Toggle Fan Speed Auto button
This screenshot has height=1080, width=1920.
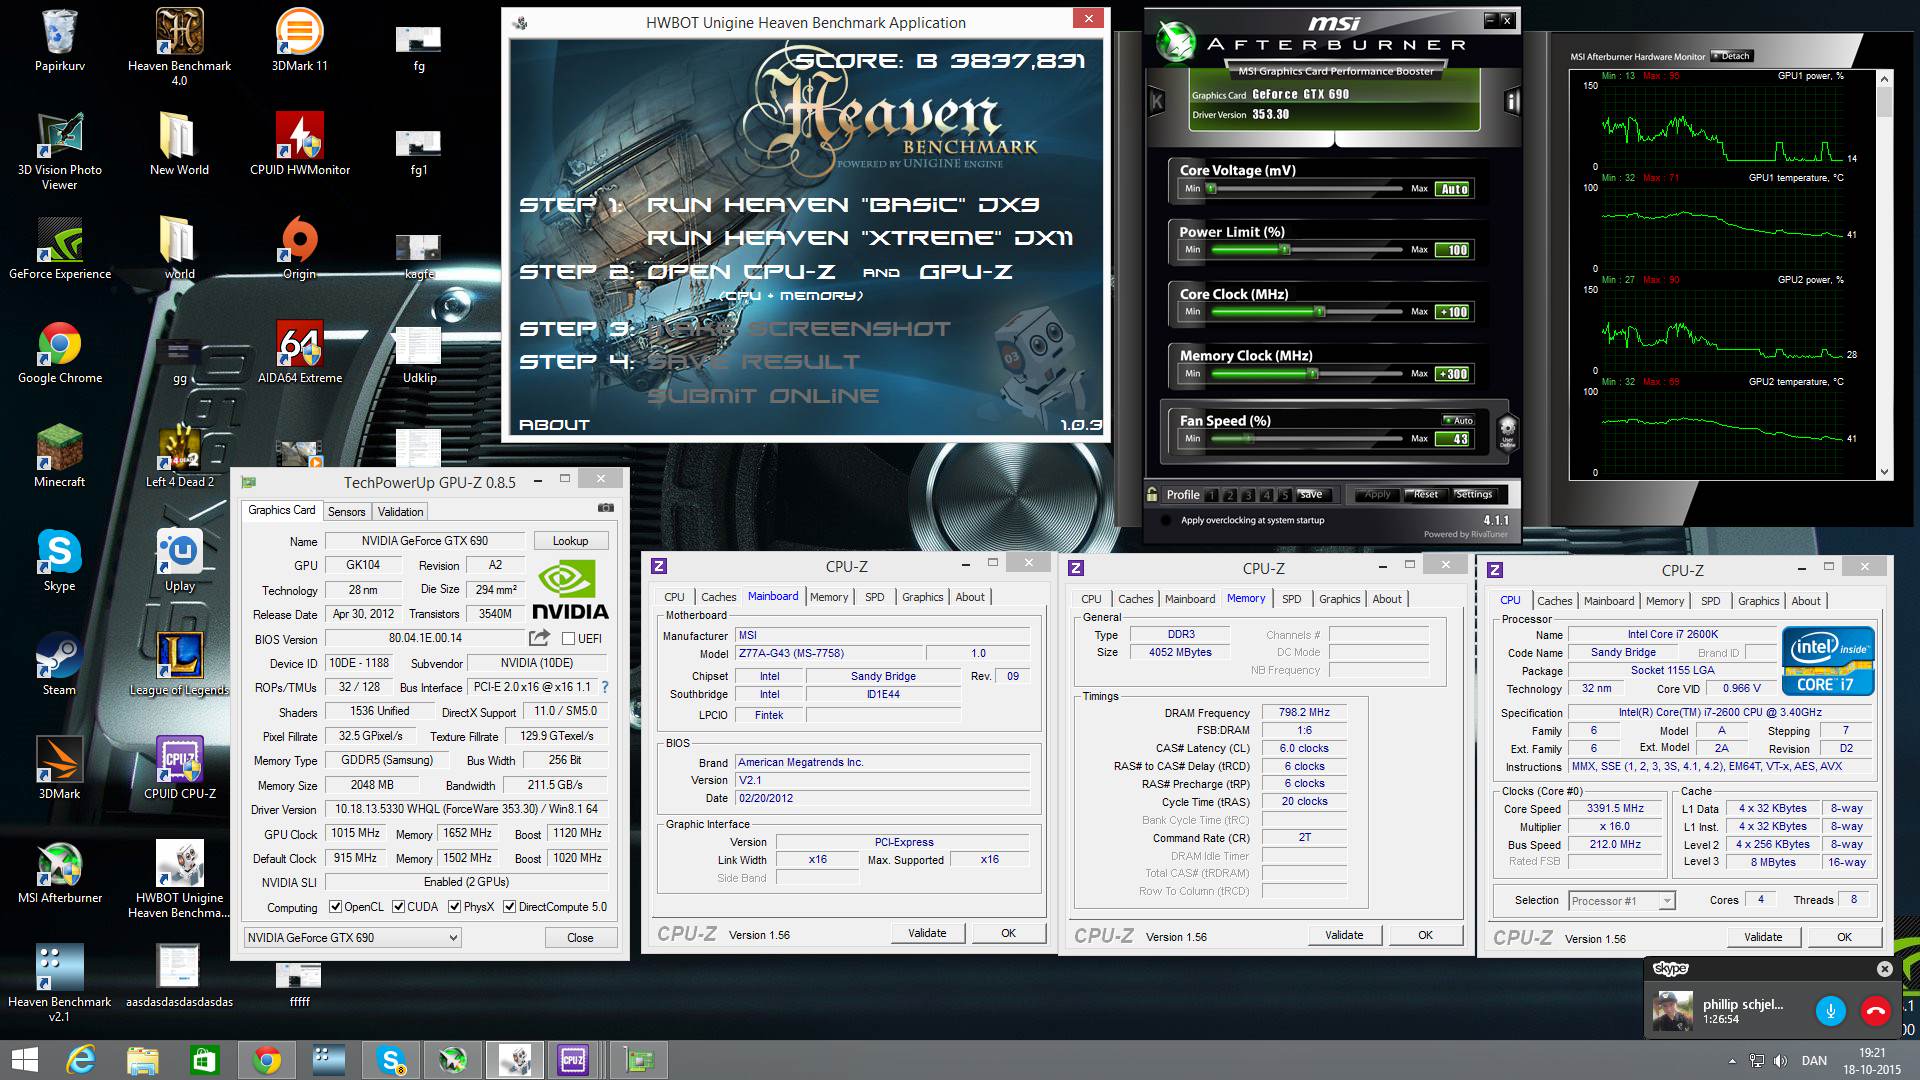point(1458,421)
